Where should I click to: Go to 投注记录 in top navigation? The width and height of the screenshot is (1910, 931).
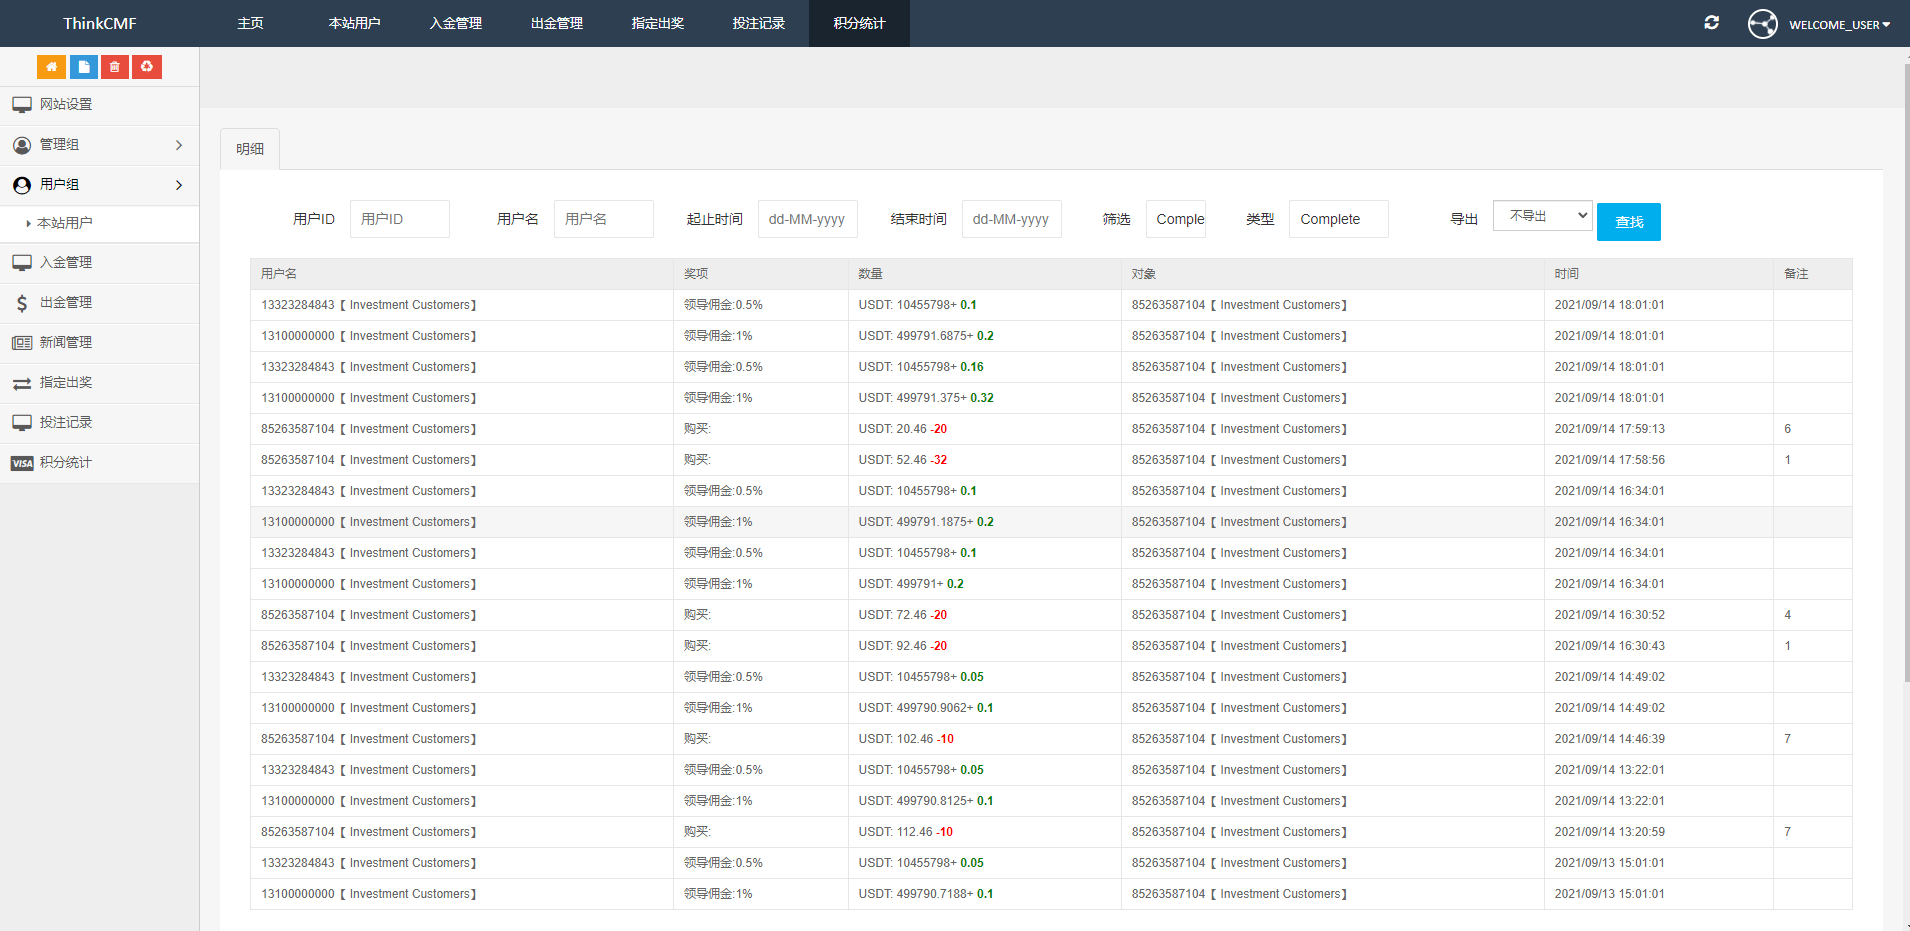coord(758,23)
